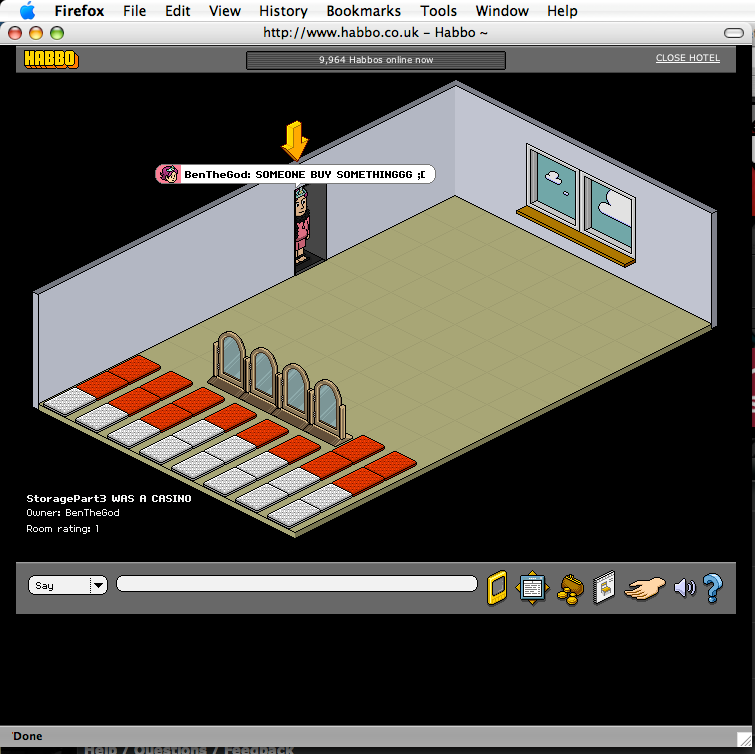The width and height of the screenshot is (755, 754).
Task: Open the Hand inventory icon
Action: coord(645,588)
